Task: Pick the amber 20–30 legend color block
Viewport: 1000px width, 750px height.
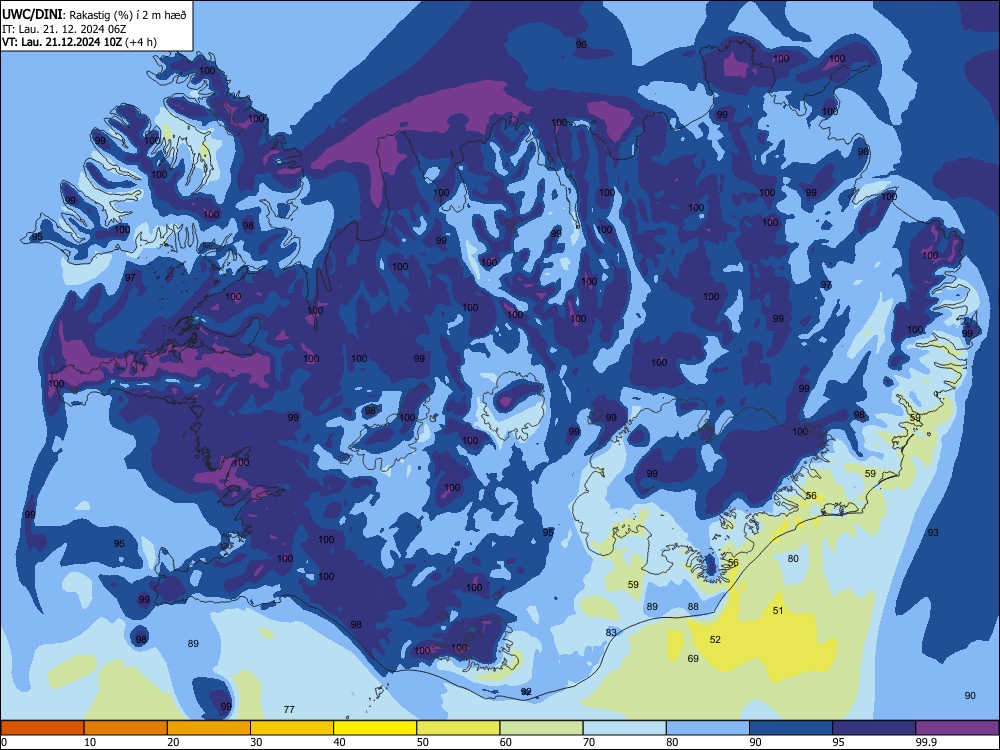Action: click(209, 728)
